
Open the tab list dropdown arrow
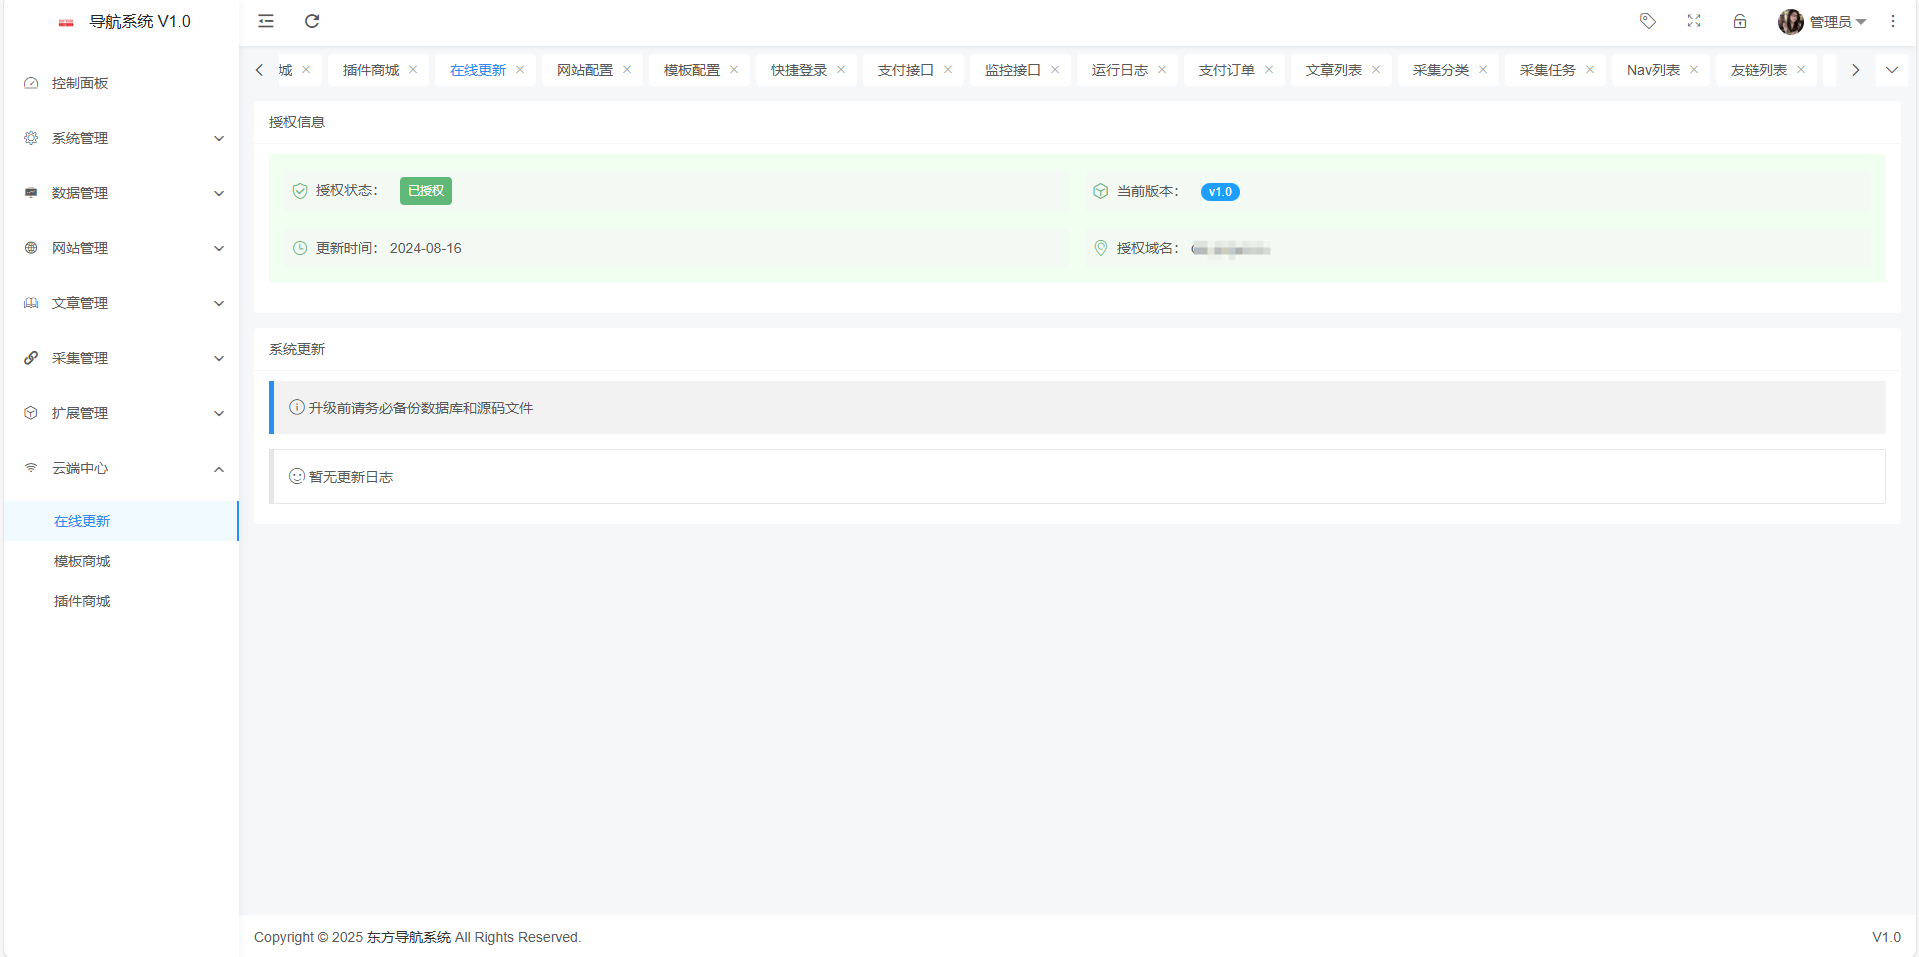[1891, 70]
